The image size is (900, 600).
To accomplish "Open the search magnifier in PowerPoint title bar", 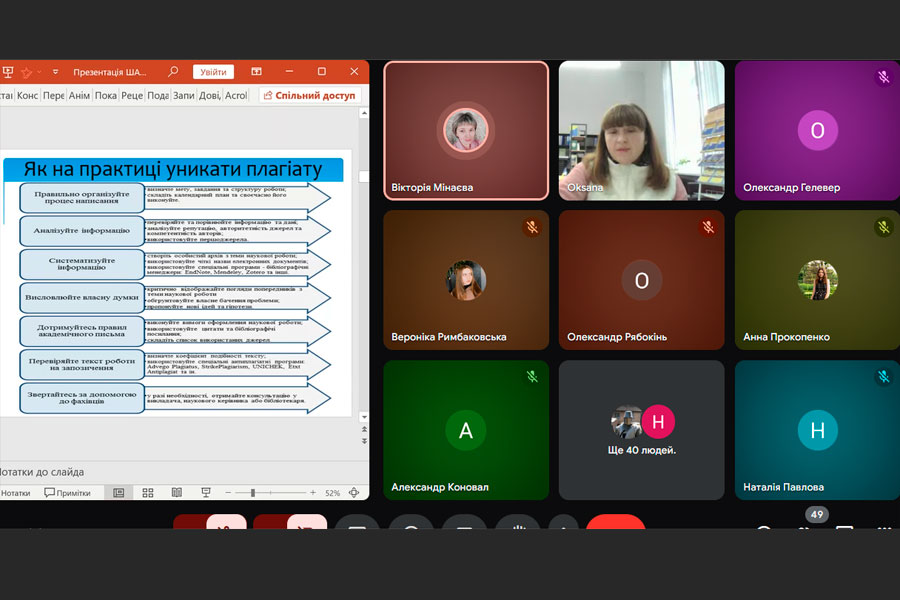I will pyautogui.click(x=173, y=72).
